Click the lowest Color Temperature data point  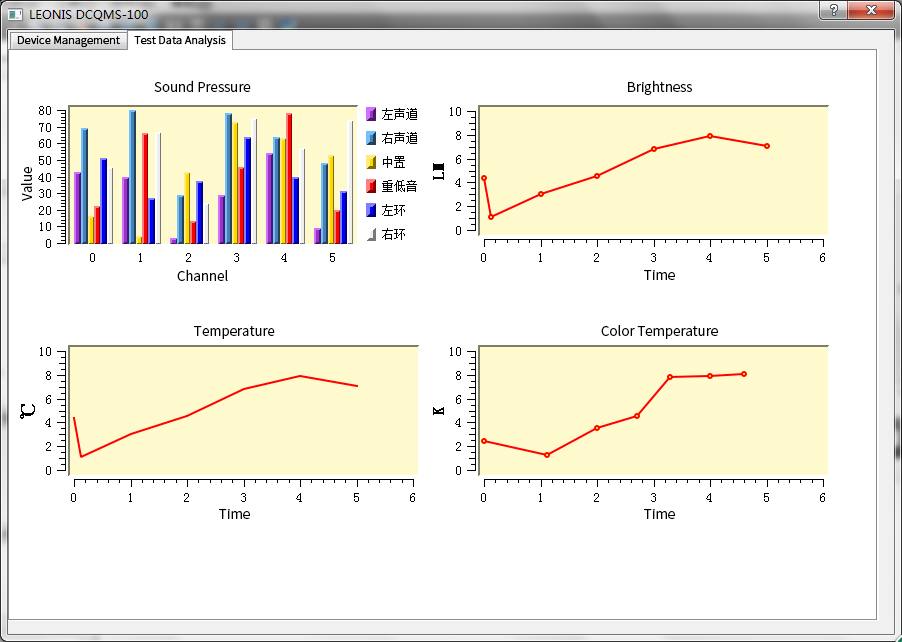pyautogui.click(x=547, y=455)
